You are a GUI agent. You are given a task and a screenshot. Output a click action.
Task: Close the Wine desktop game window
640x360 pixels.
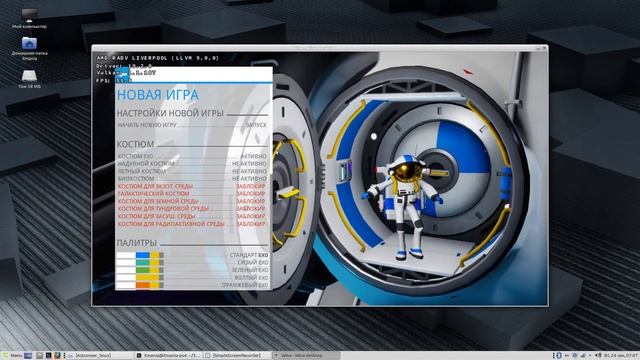coord(544,48)
